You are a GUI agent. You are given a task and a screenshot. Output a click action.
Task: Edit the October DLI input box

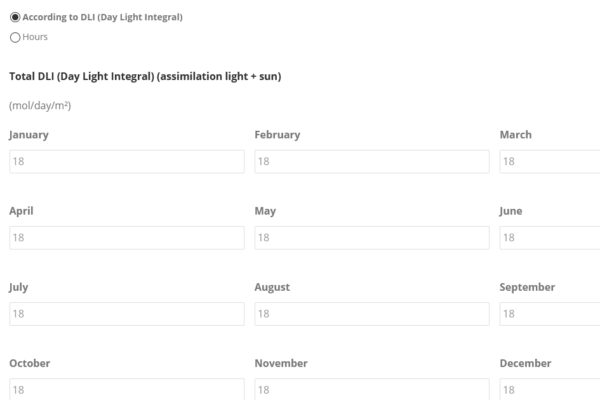pos(127,389)
